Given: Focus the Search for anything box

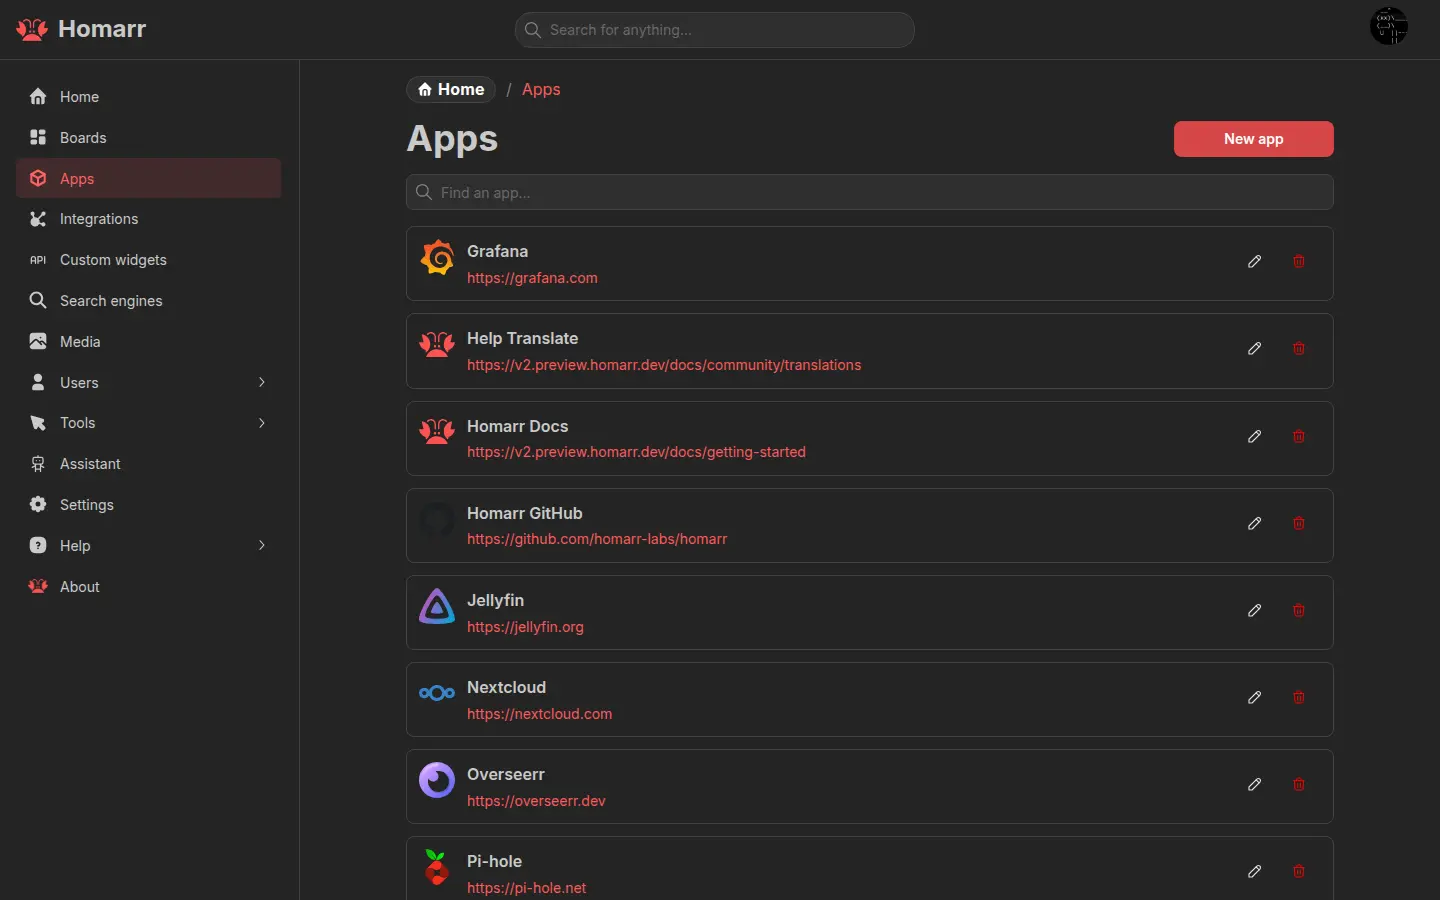Looking at the screenshot, I should coord(715,30).
